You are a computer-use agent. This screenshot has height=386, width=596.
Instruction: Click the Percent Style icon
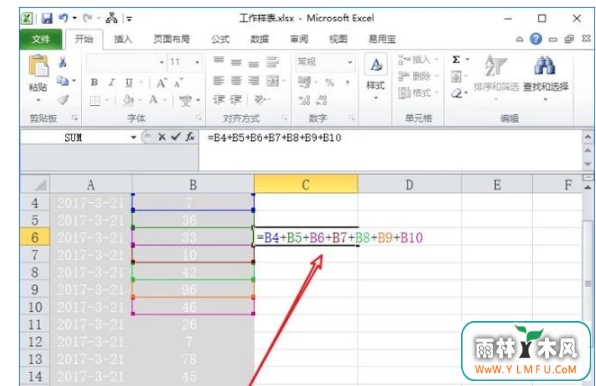click(x=329, y=82)
